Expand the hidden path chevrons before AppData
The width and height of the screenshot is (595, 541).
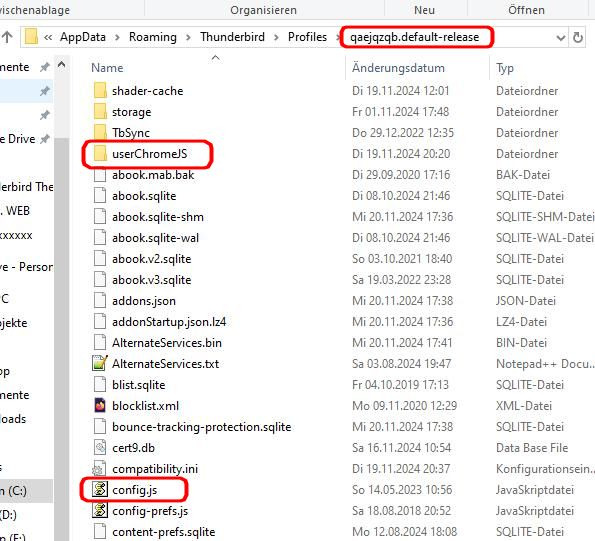click(x=48, y=37)
